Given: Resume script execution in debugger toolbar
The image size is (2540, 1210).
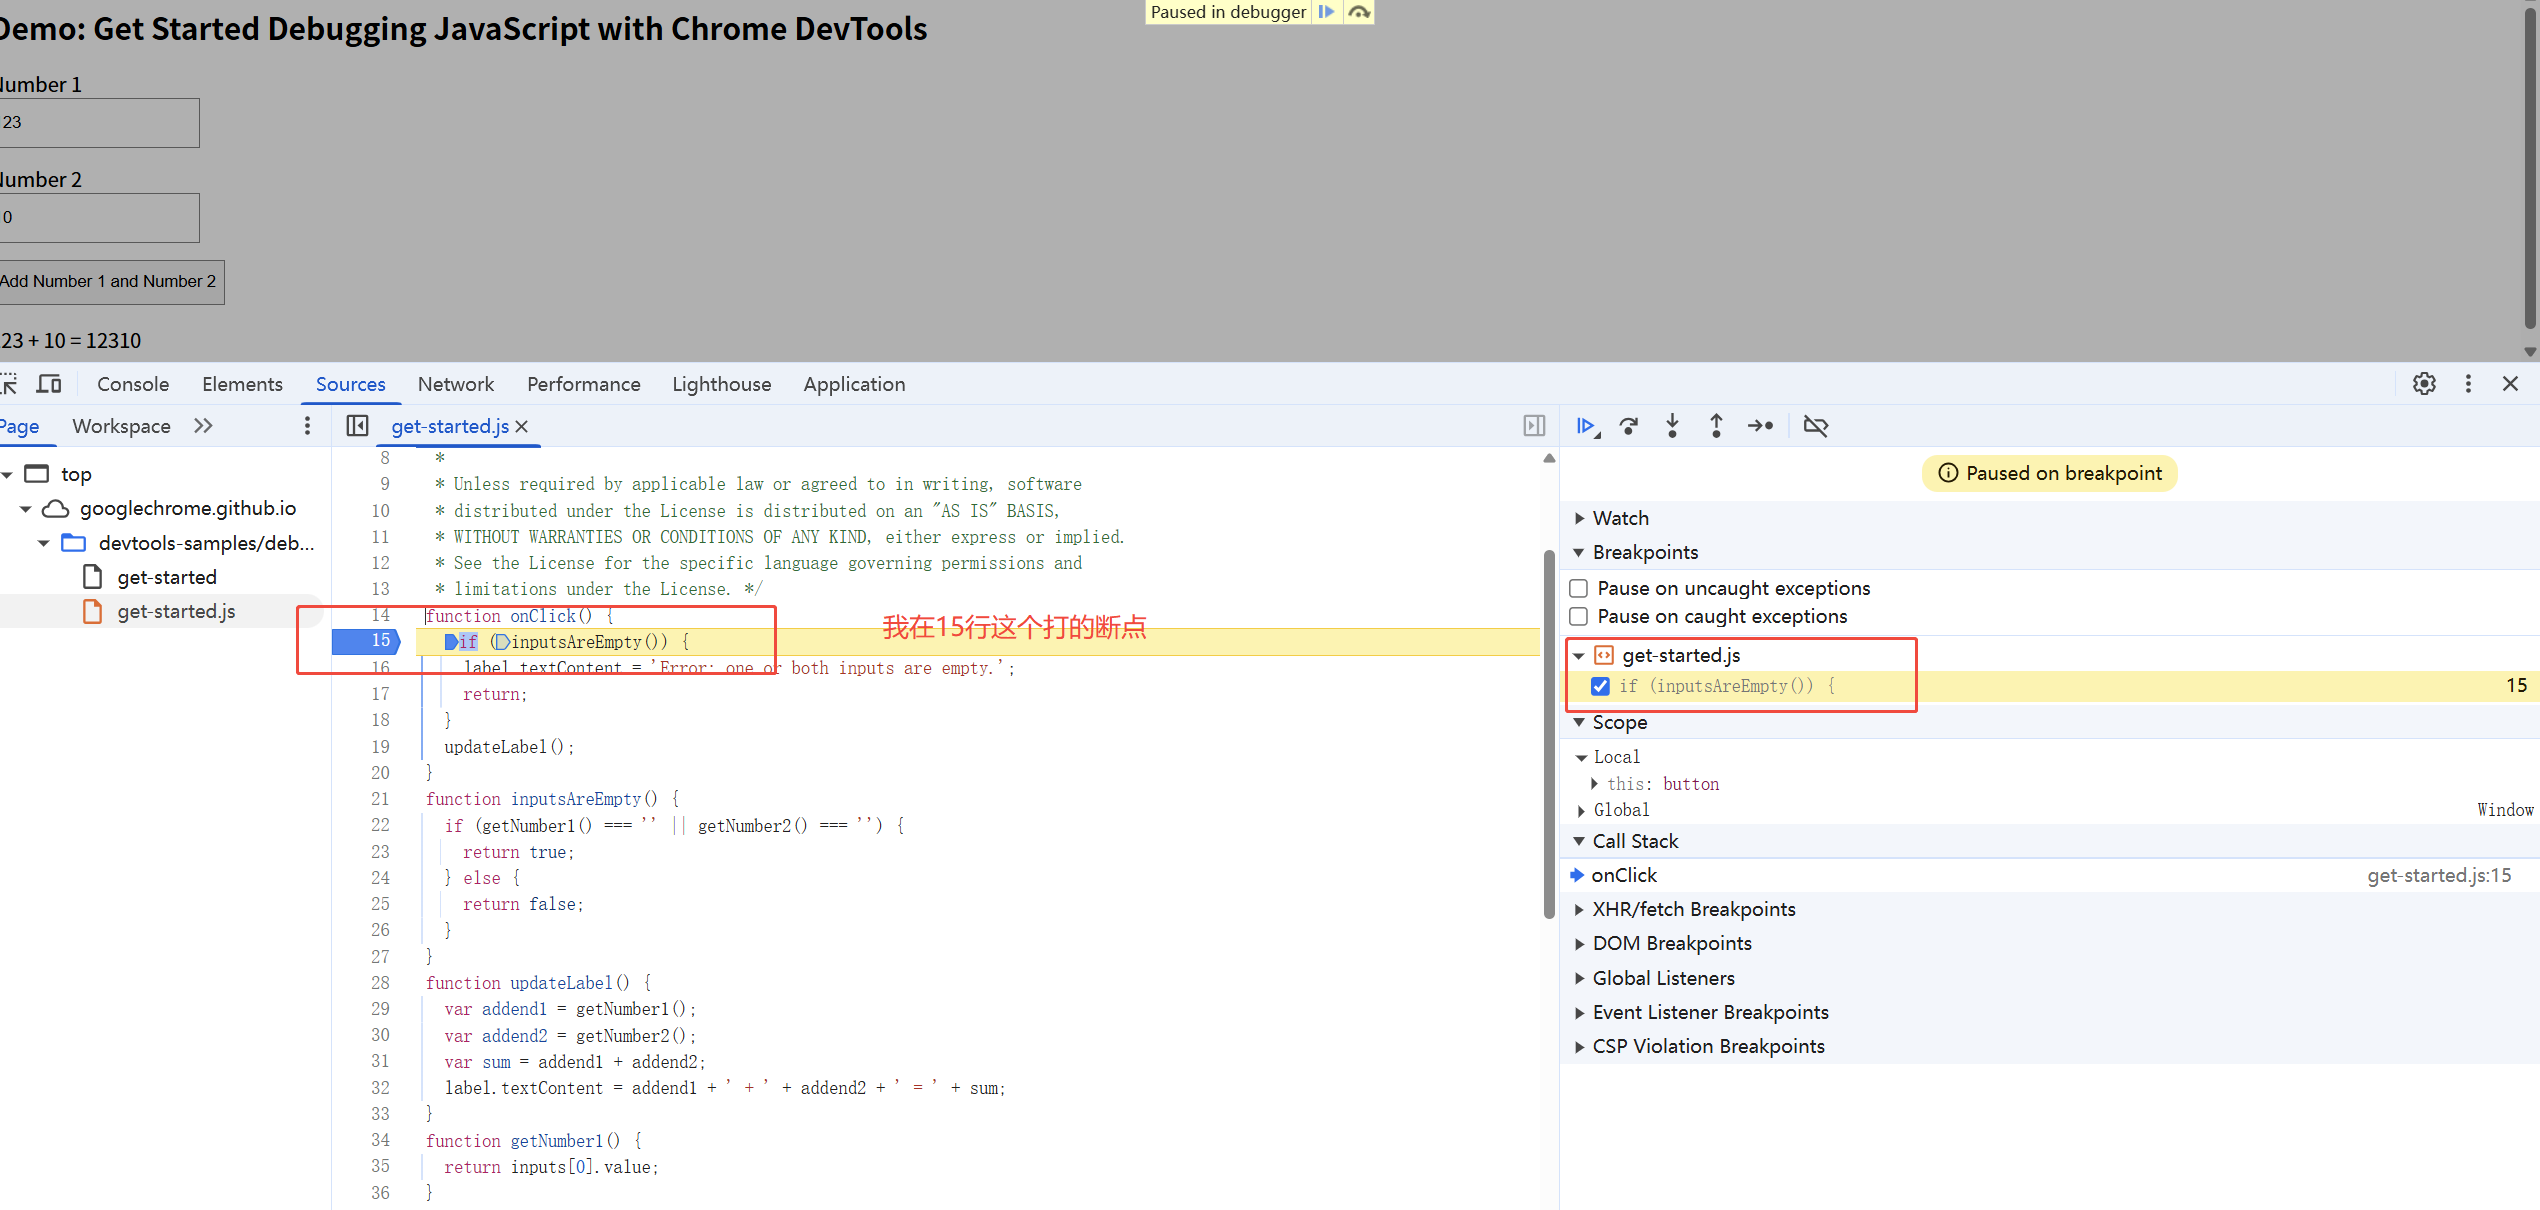Looking at the screenshot, I should pyautogui.click(x=1585, y=426).
